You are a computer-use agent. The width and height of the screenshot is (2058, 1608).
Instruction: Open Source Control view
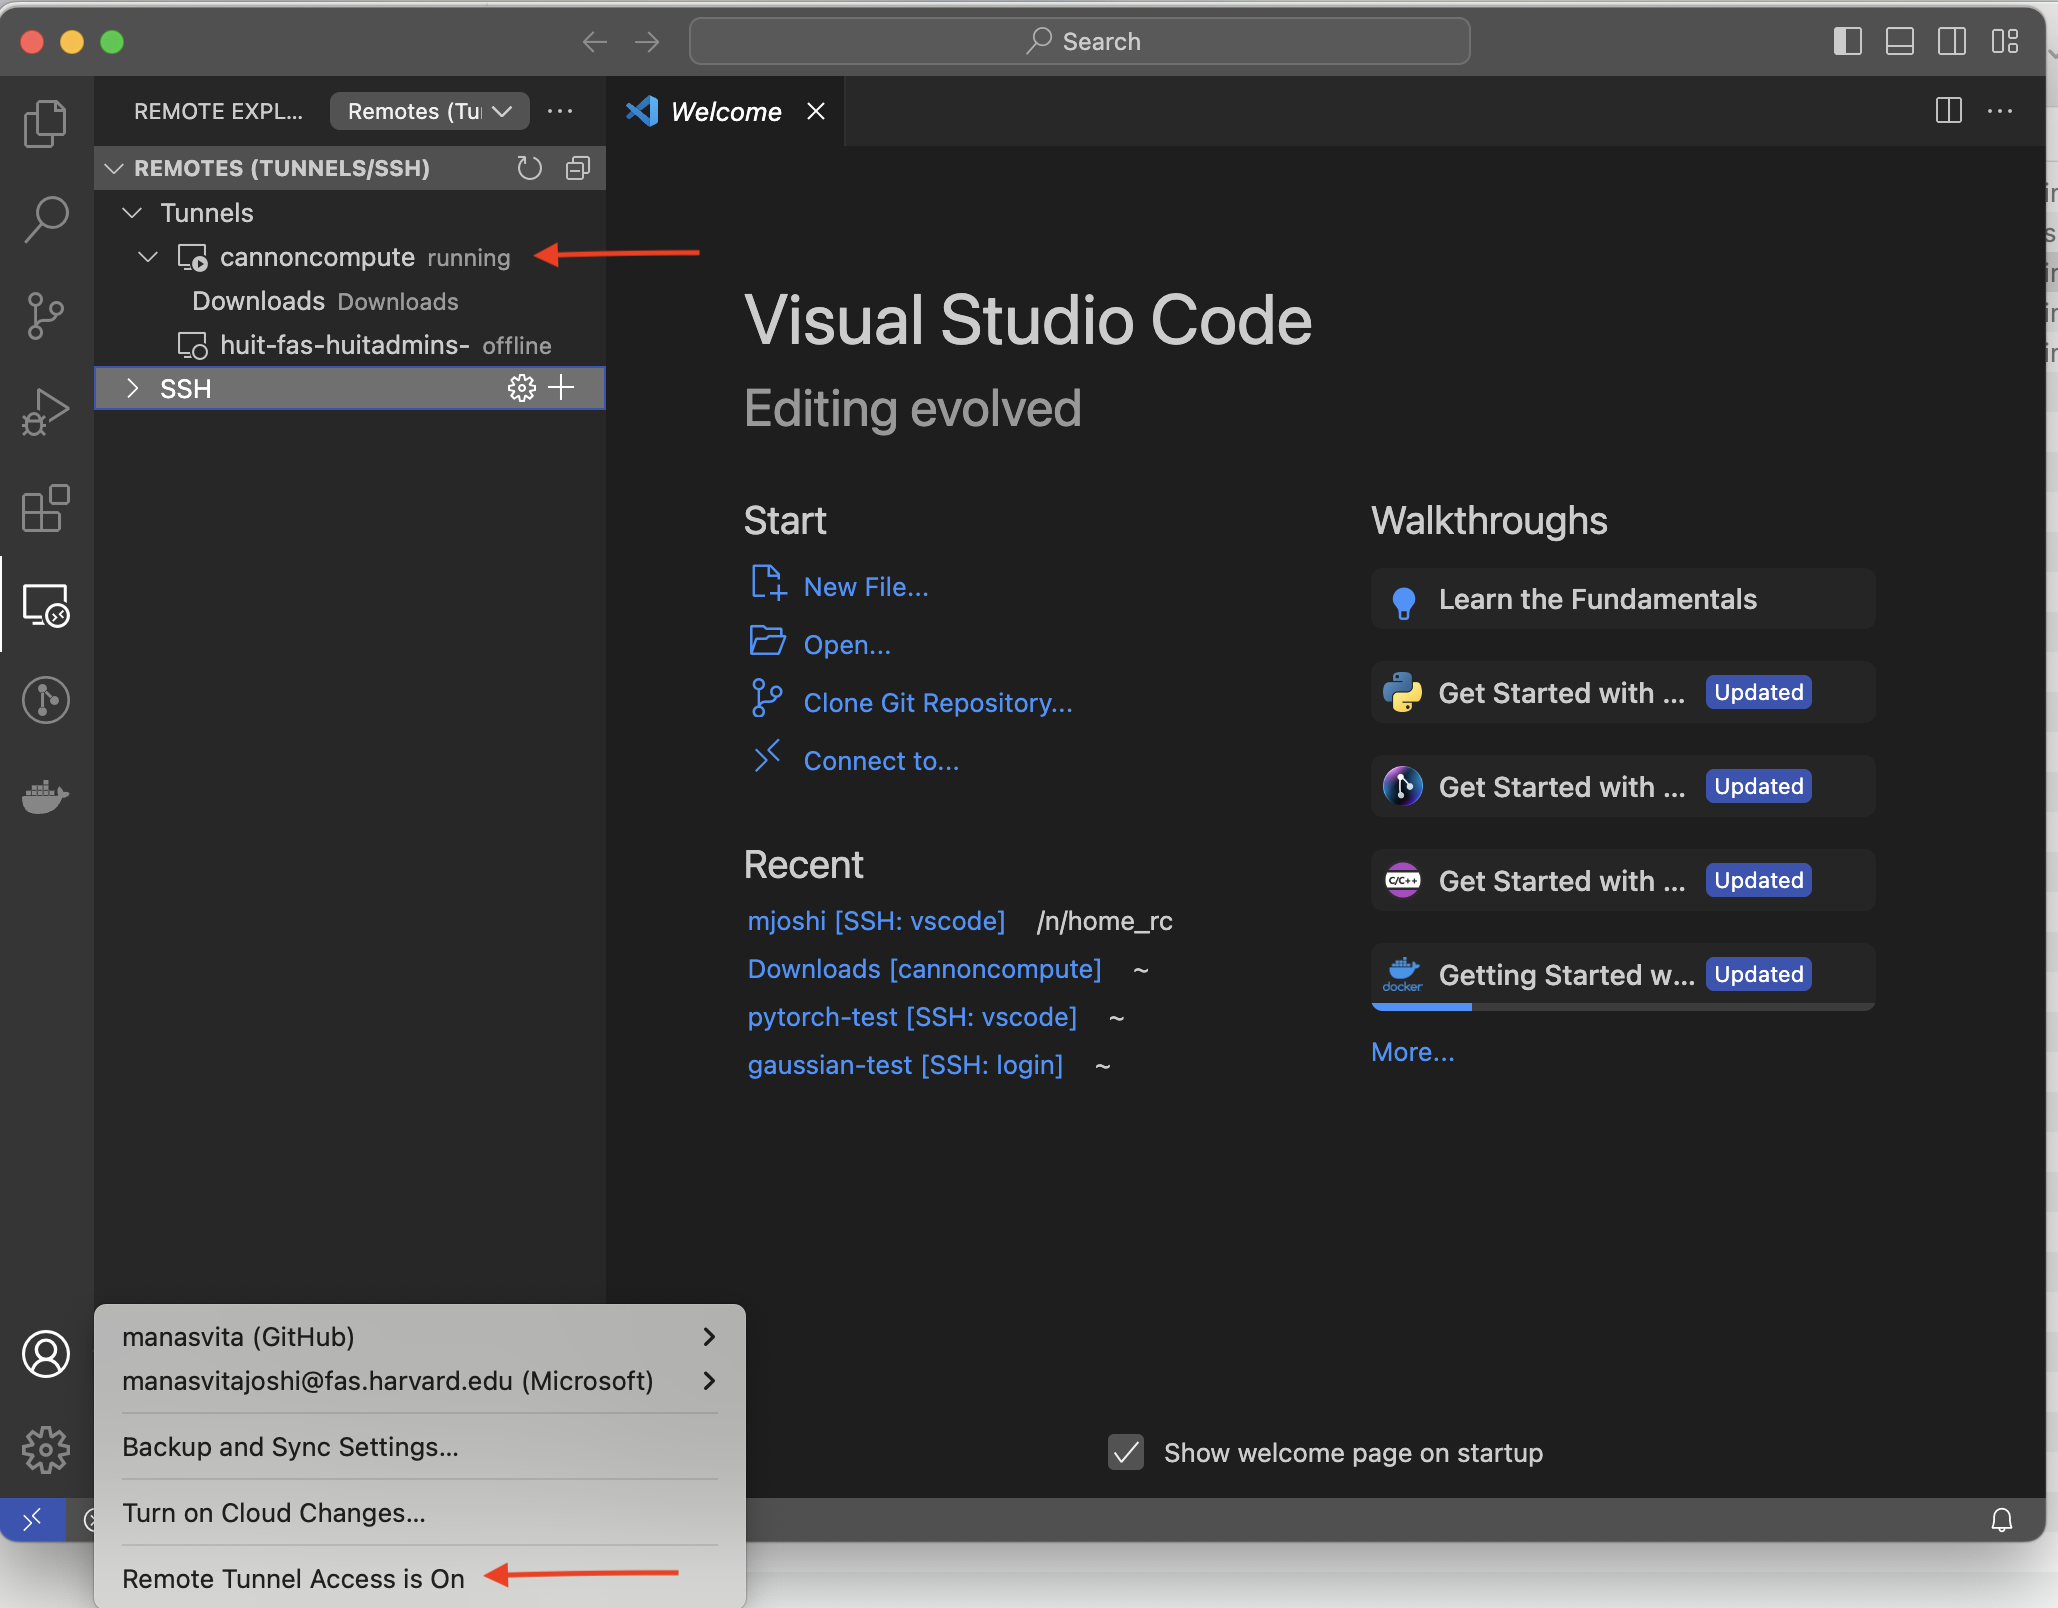(45, 316)
